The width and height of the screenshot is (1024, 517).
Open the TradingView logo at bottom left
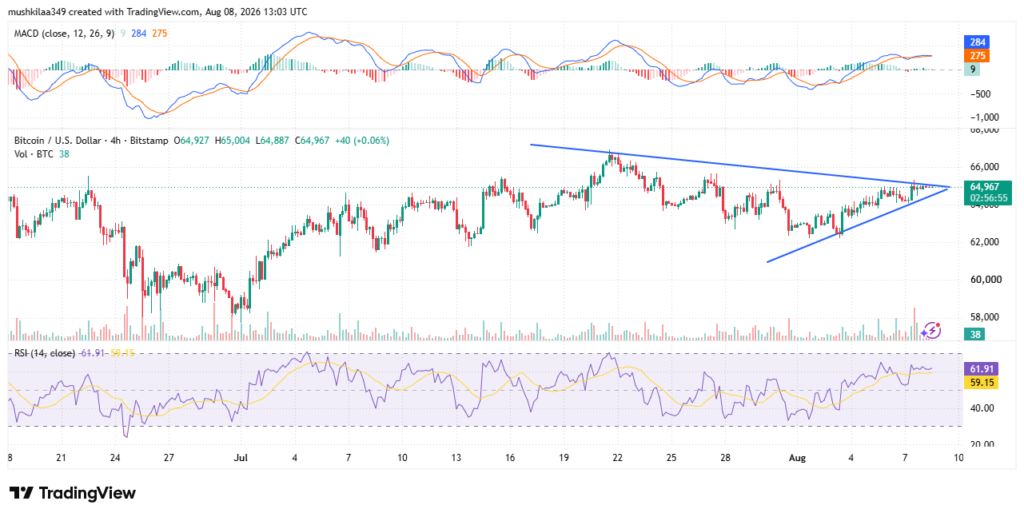point(72,492)
